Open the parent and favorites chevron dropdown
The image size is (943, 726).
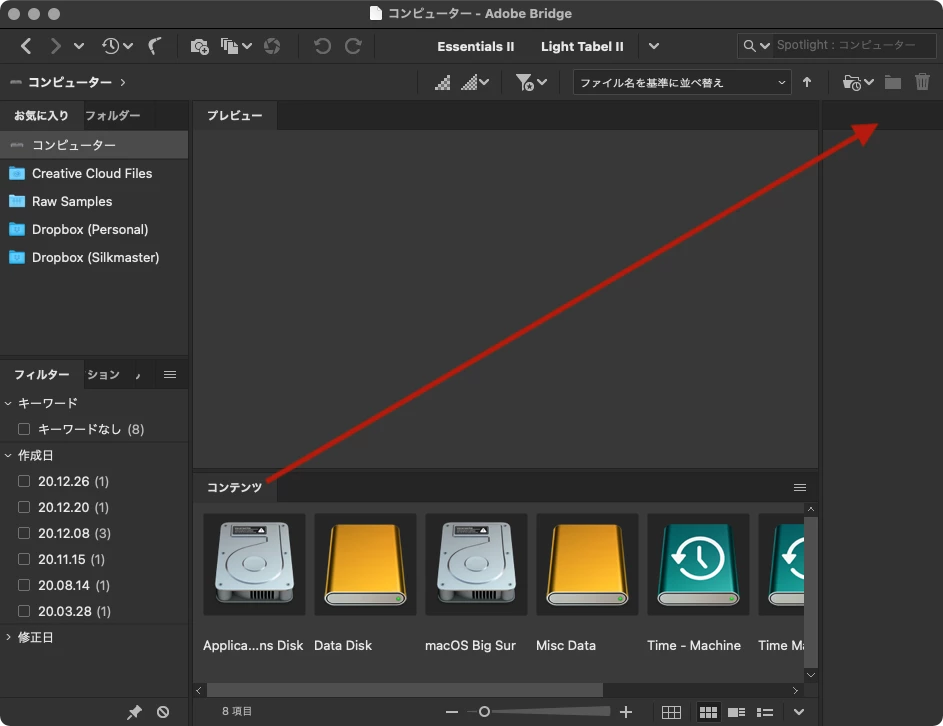coord(79,46)
